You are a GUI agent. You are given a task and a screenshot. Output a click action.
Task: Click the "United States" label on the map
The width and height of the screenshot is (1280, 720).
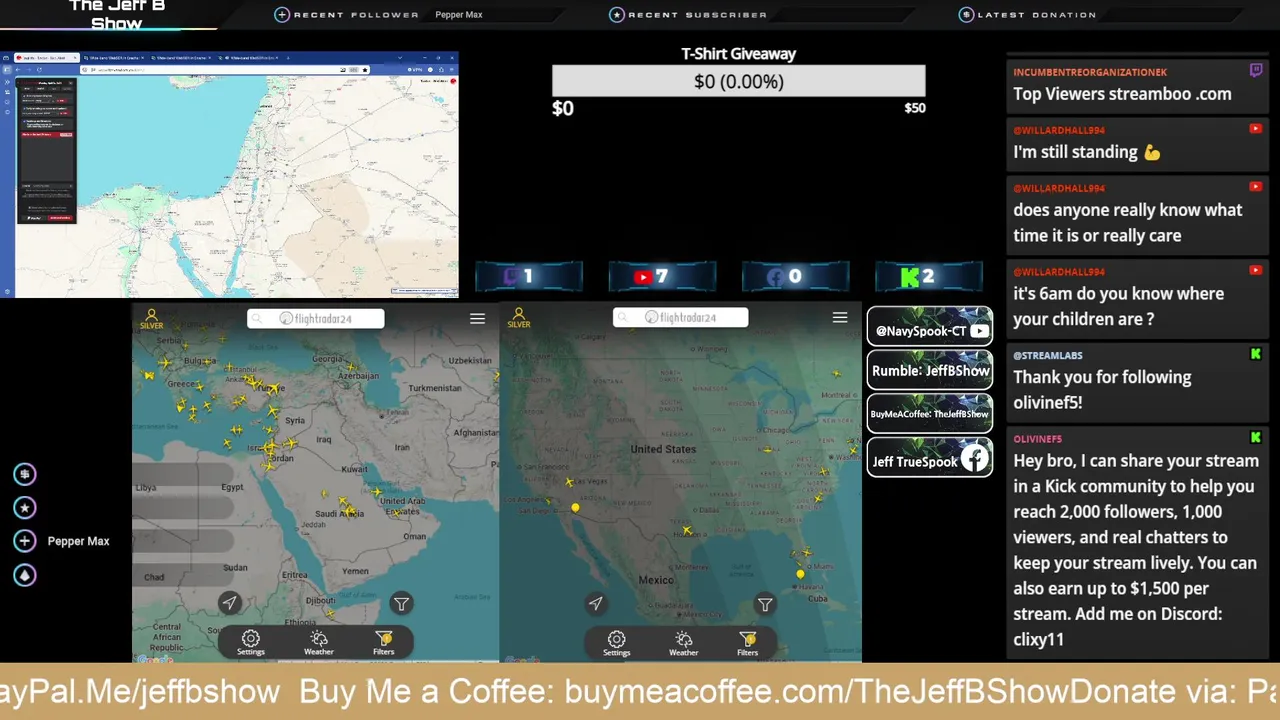663,449
